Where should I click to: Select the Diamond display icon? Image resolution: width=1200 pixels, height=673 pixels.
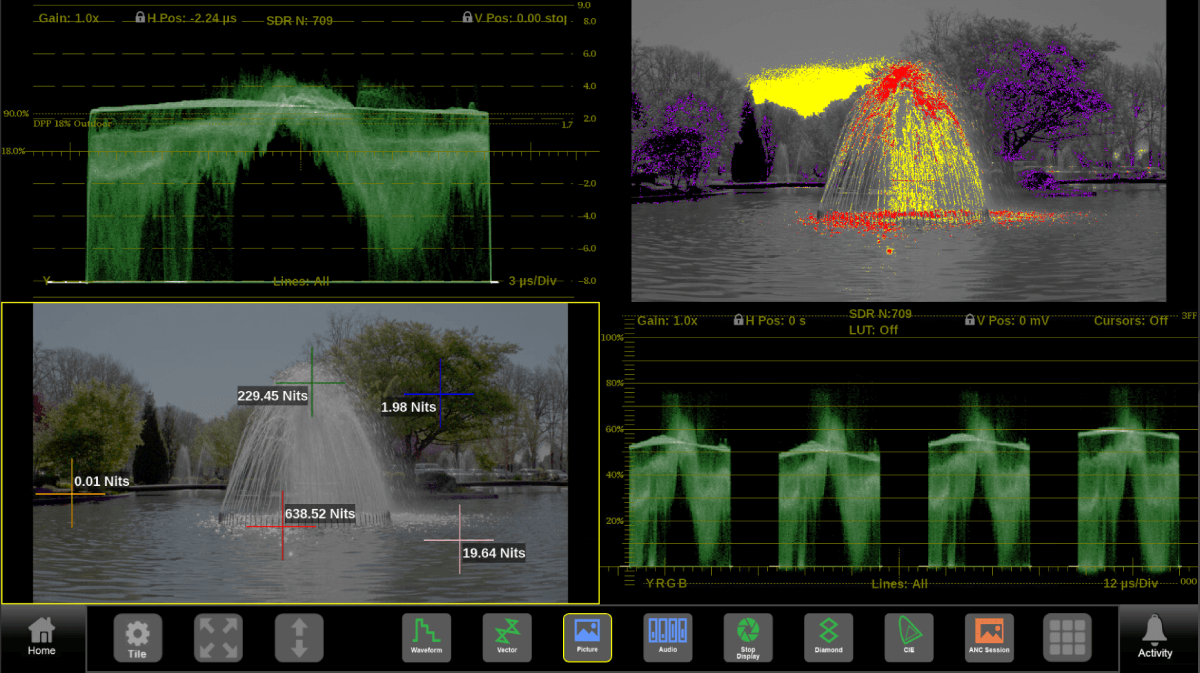827,637
